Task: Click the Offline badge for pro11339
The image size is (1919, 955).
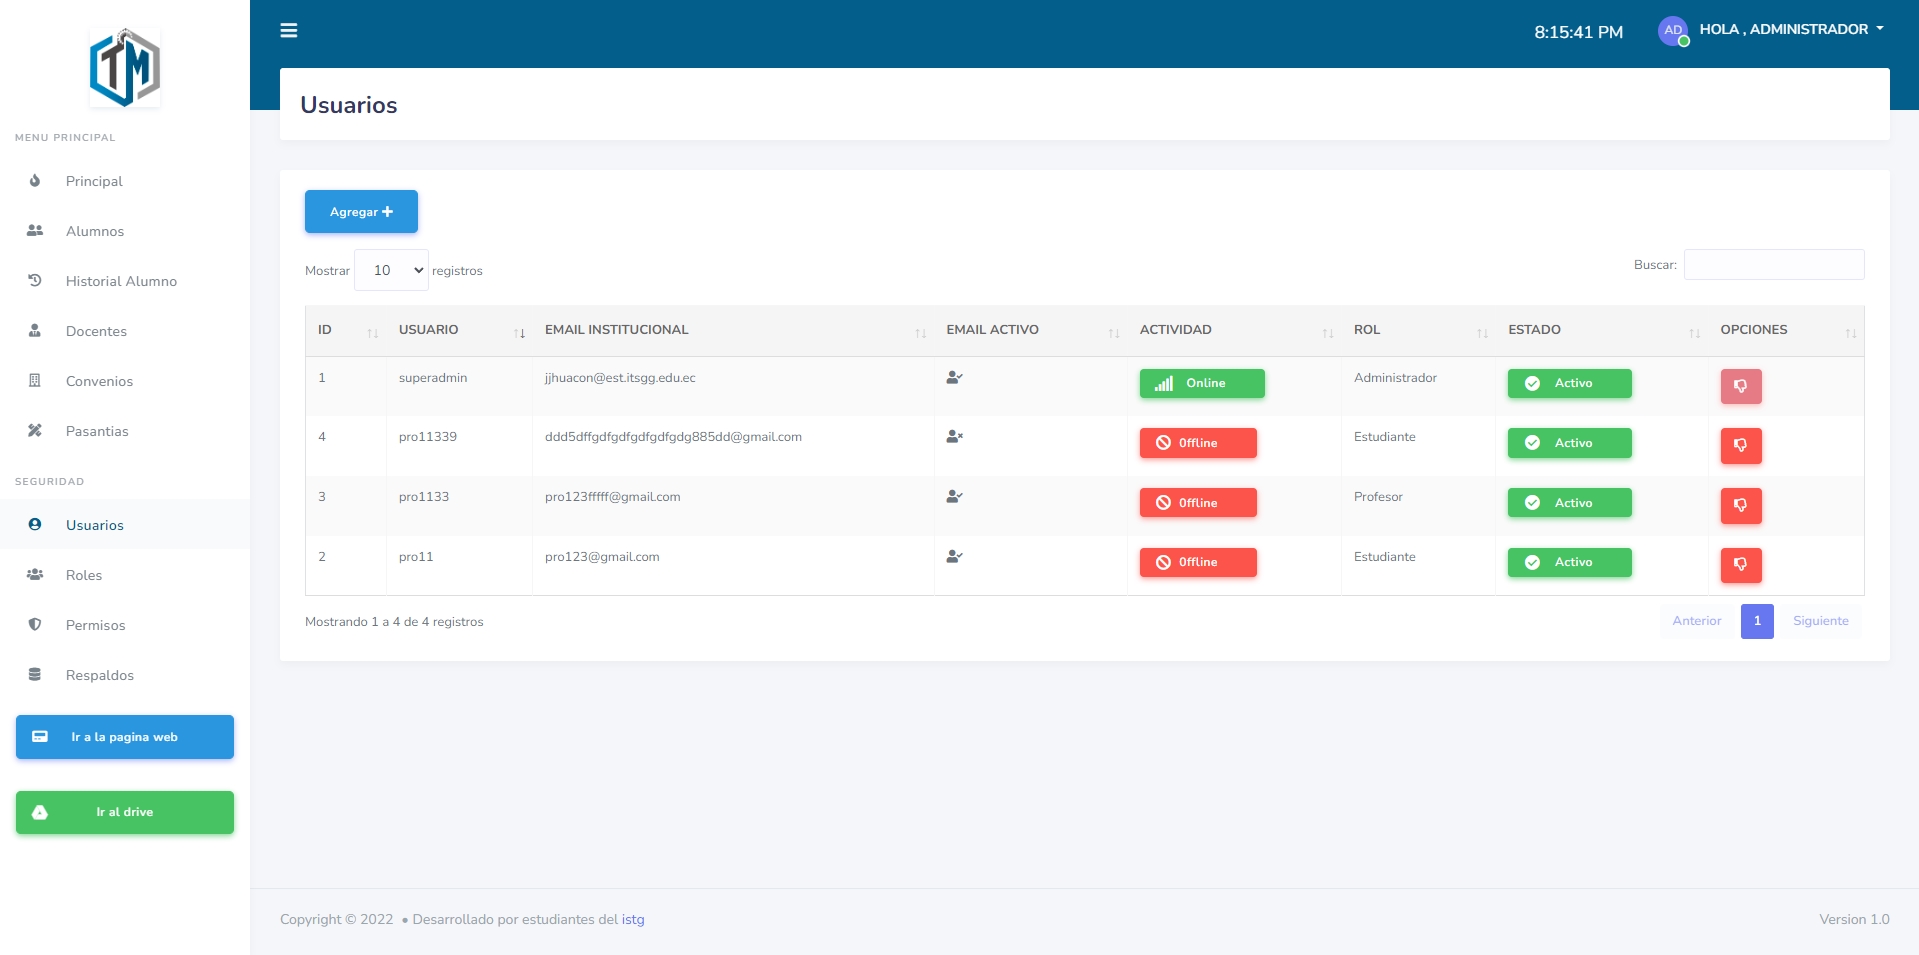Action: pyautogui.click(x=1198, y=443)
